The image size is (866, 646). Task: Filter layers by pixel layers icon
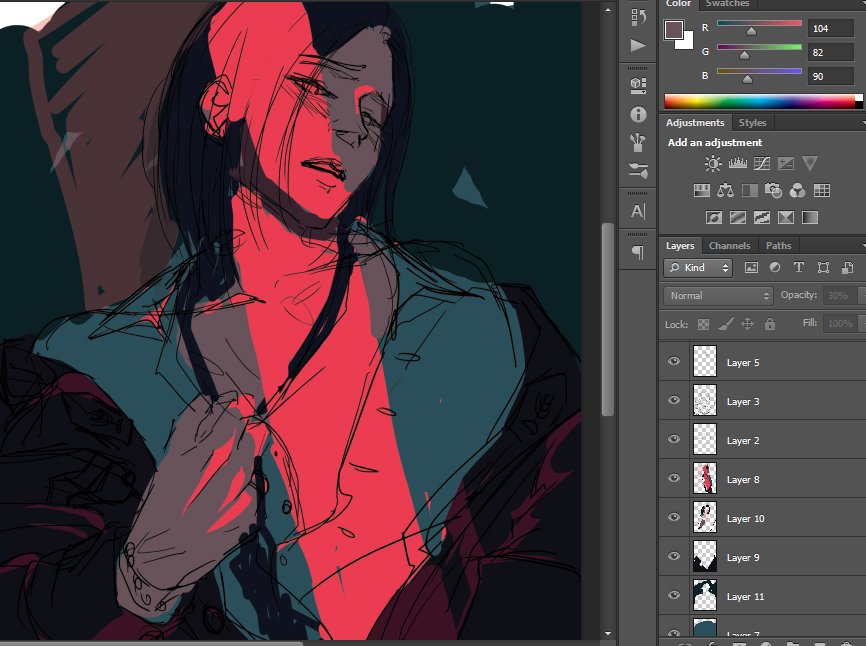751,268
